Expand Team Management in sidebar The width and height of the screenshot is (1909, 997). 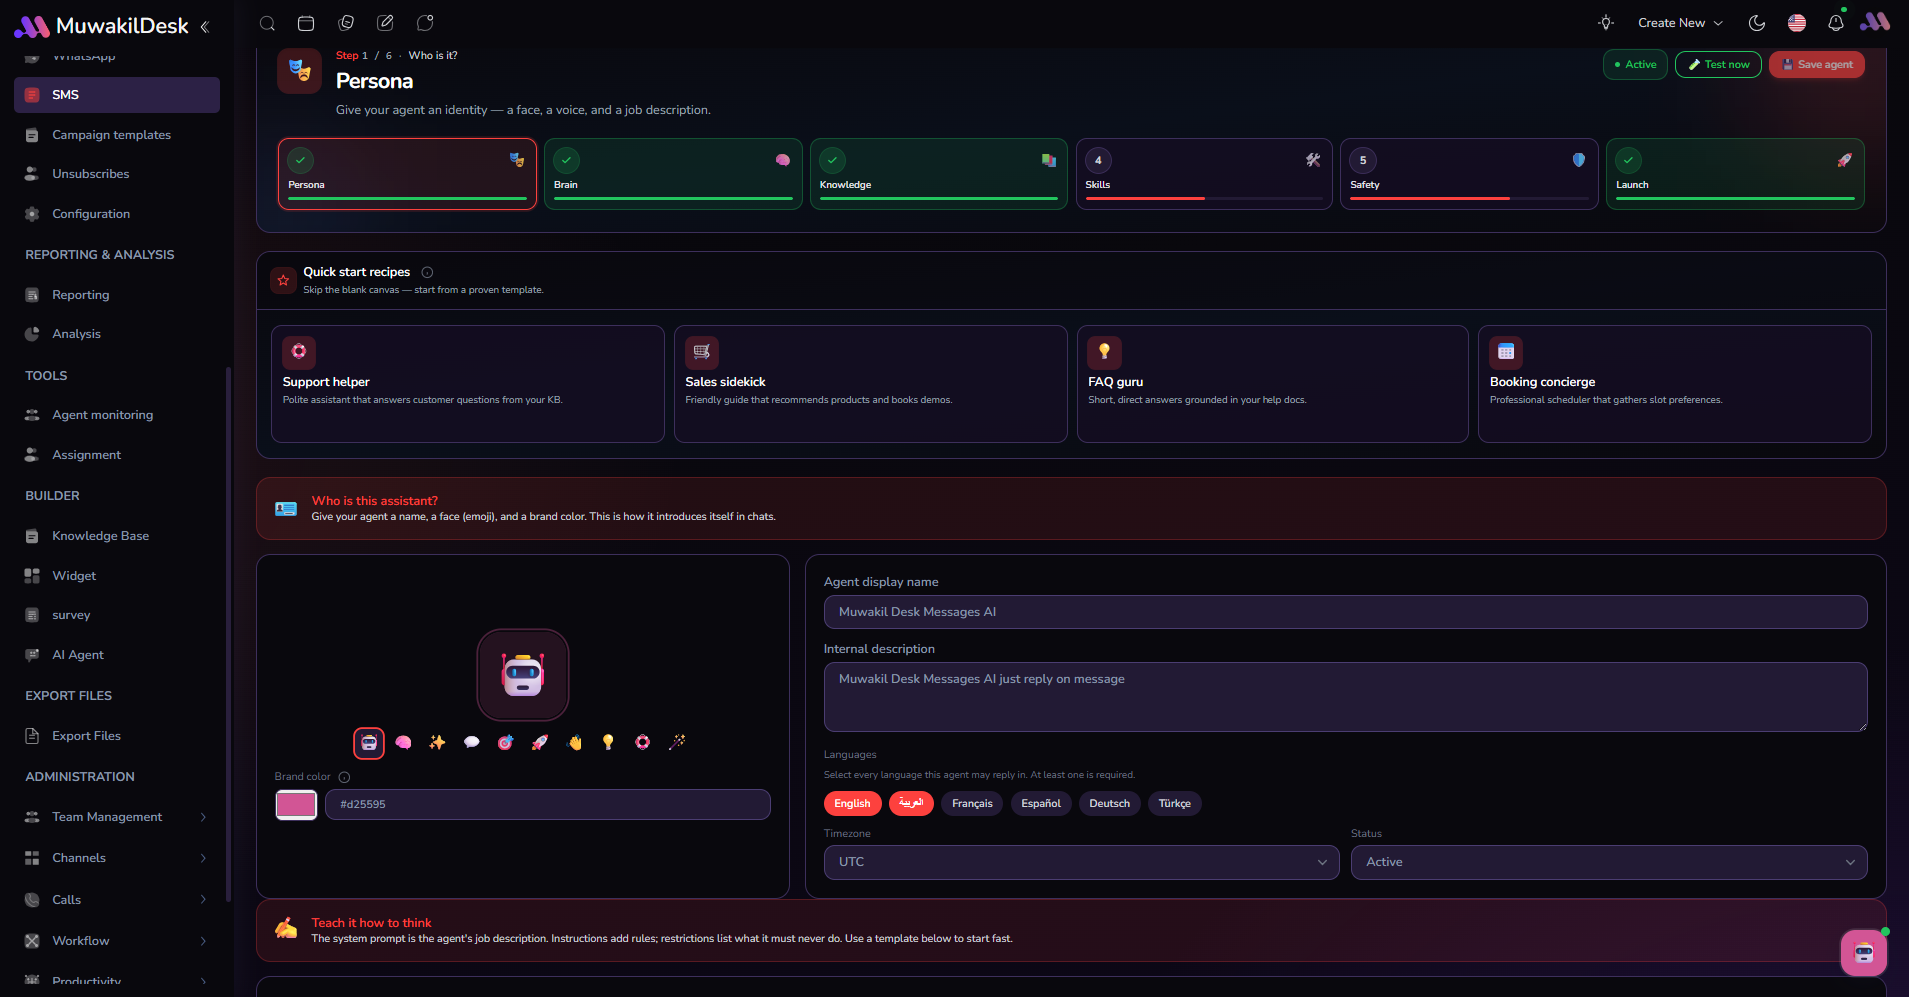[x=117, y=817]
